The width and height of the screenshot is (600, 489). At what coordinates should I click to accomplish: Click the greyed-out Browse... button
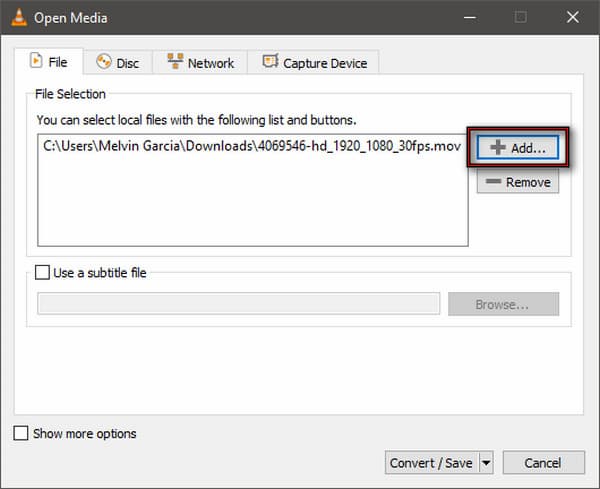503,304
